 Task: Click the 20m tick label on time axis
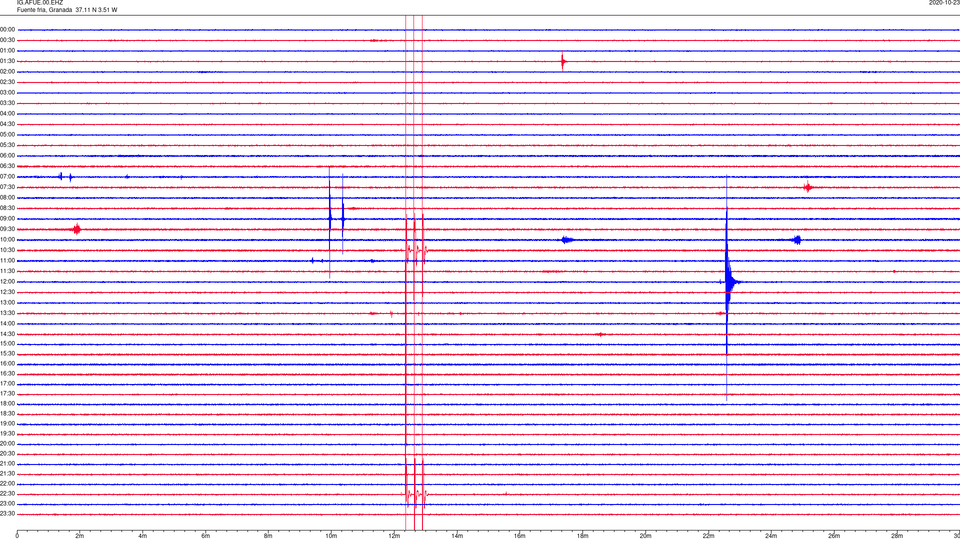point(645,536)
